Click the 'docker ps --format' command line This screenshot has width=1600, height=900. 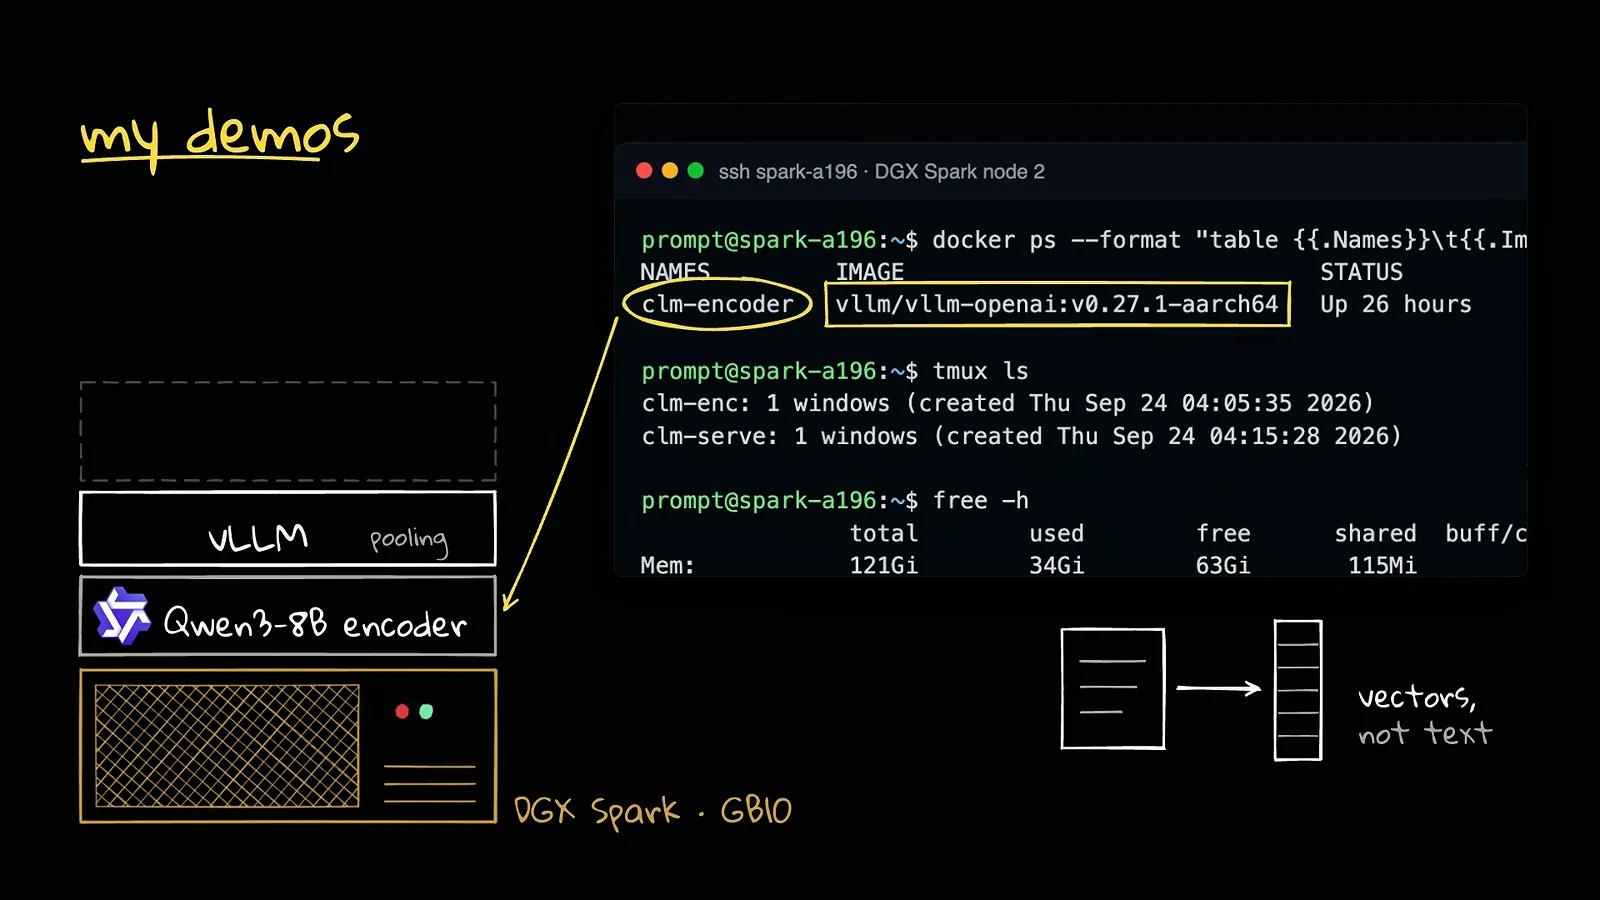point(1084,240)
